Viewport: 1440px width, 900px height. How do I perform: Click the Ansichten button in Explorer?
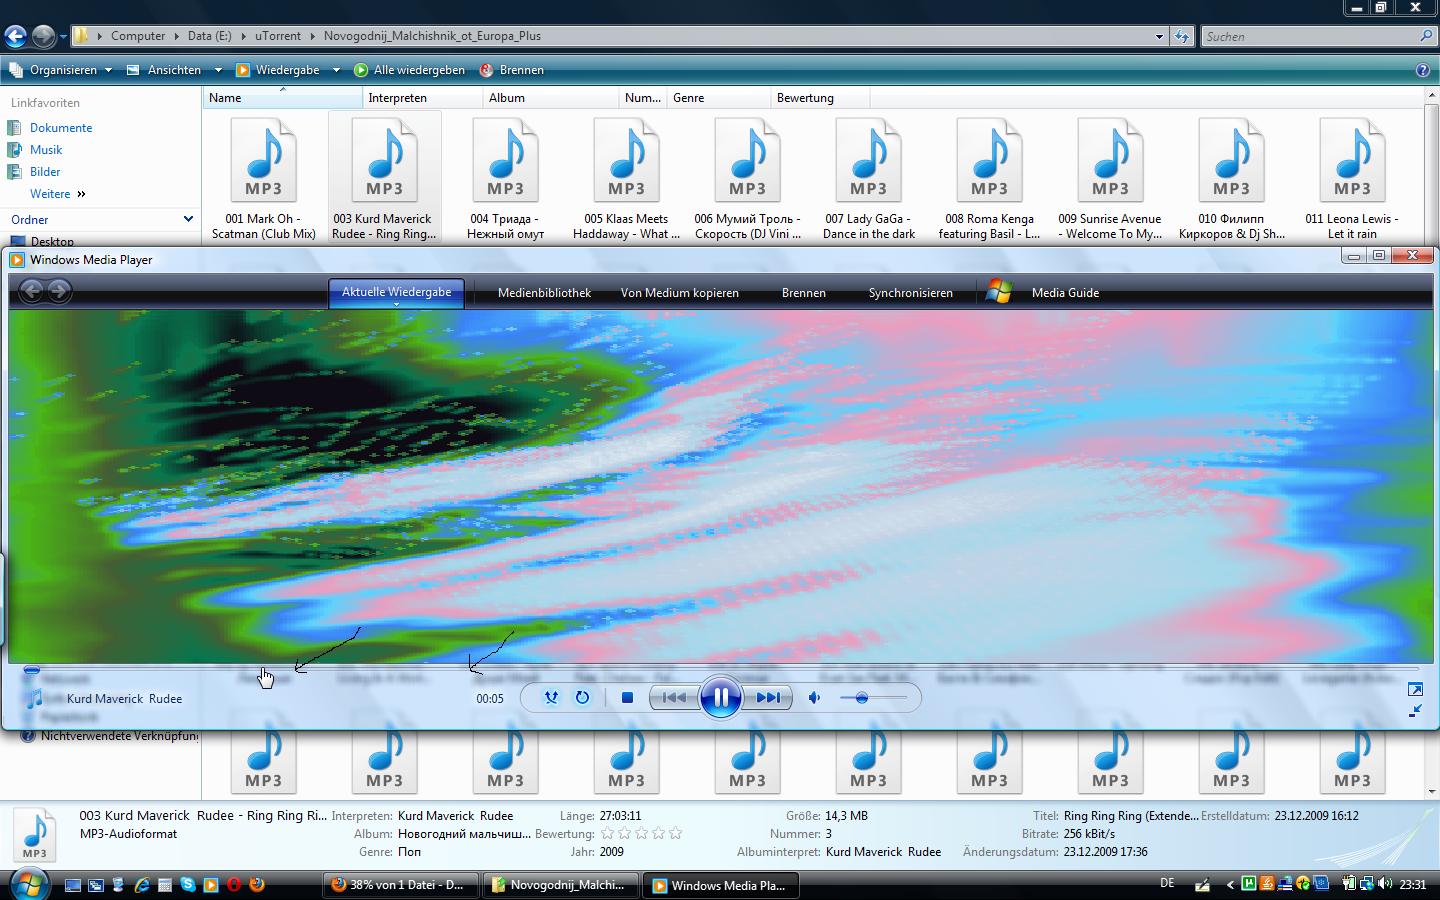pyautogui.click(x=165, y=70)
